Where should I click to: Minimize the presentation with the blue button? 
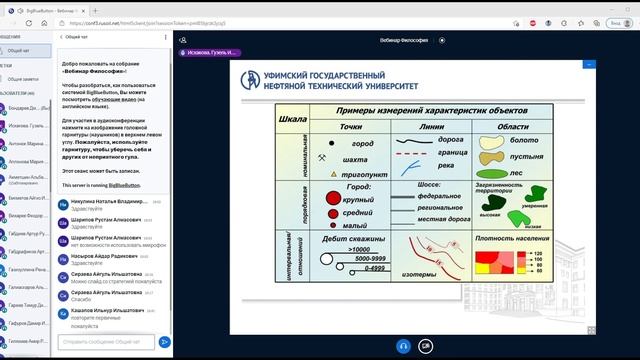(x=589, y=64)
